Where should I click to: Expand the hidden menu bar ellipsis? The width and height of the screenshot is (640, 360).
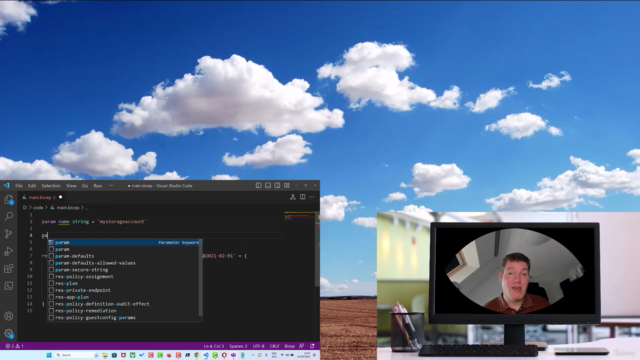[111, 185]
